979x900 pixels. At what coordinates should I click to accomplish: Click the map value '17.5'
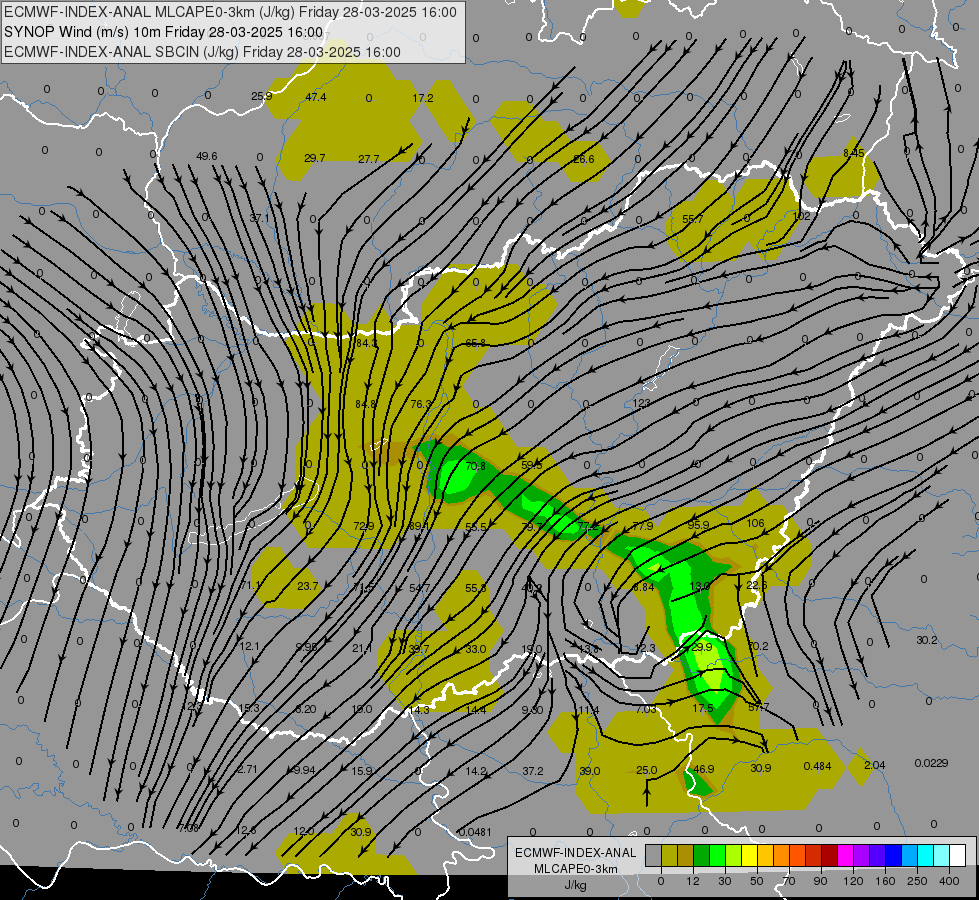point(702,708)
